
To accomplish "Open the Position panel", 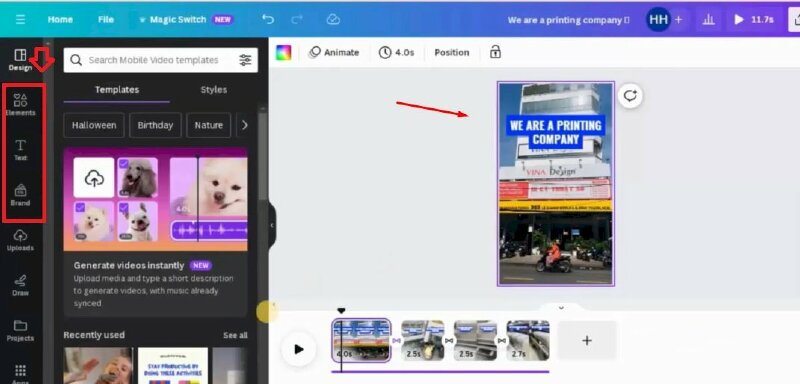I will click(x=452, y=53).
